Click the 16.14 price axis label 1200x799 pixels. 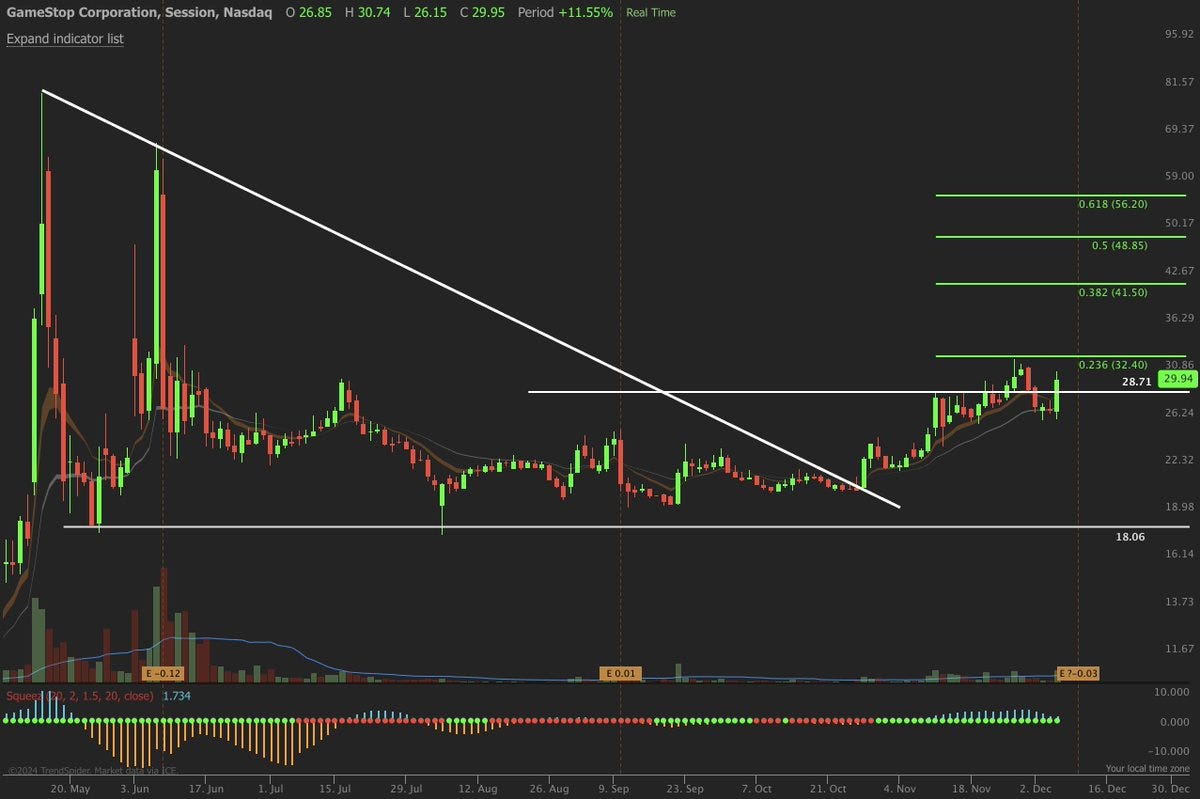click(1180, 554)
